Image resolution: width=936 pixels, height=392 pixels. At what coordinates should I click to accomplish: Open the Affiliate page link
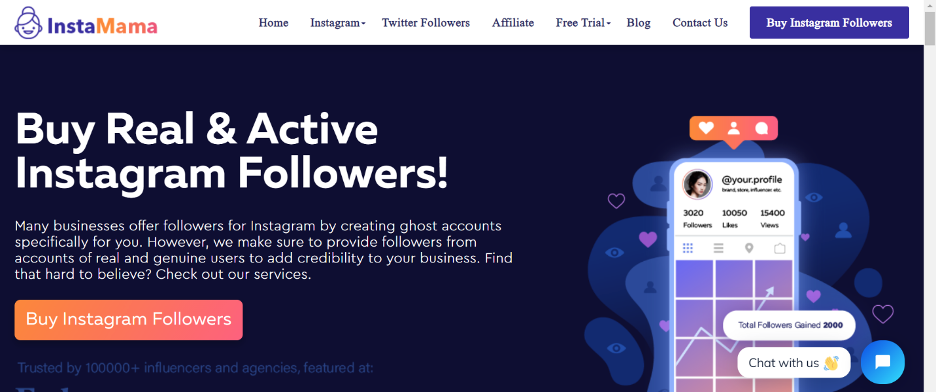click(513, 23)
